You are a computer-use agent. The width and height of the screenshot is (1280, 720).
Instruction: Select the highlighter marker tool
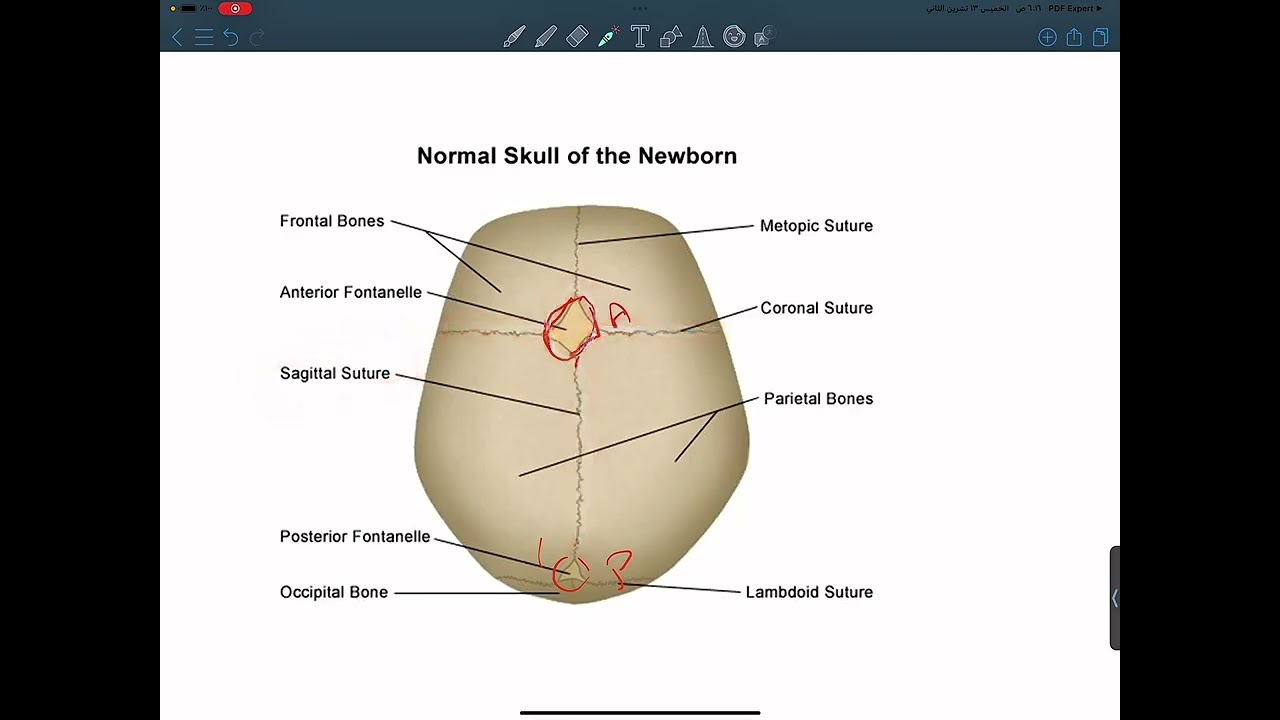[x=546, y=37]
